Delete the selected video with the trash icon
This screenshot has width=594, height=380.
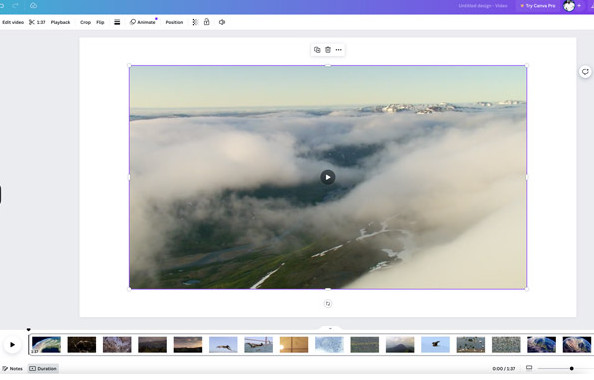pos(328,50)
